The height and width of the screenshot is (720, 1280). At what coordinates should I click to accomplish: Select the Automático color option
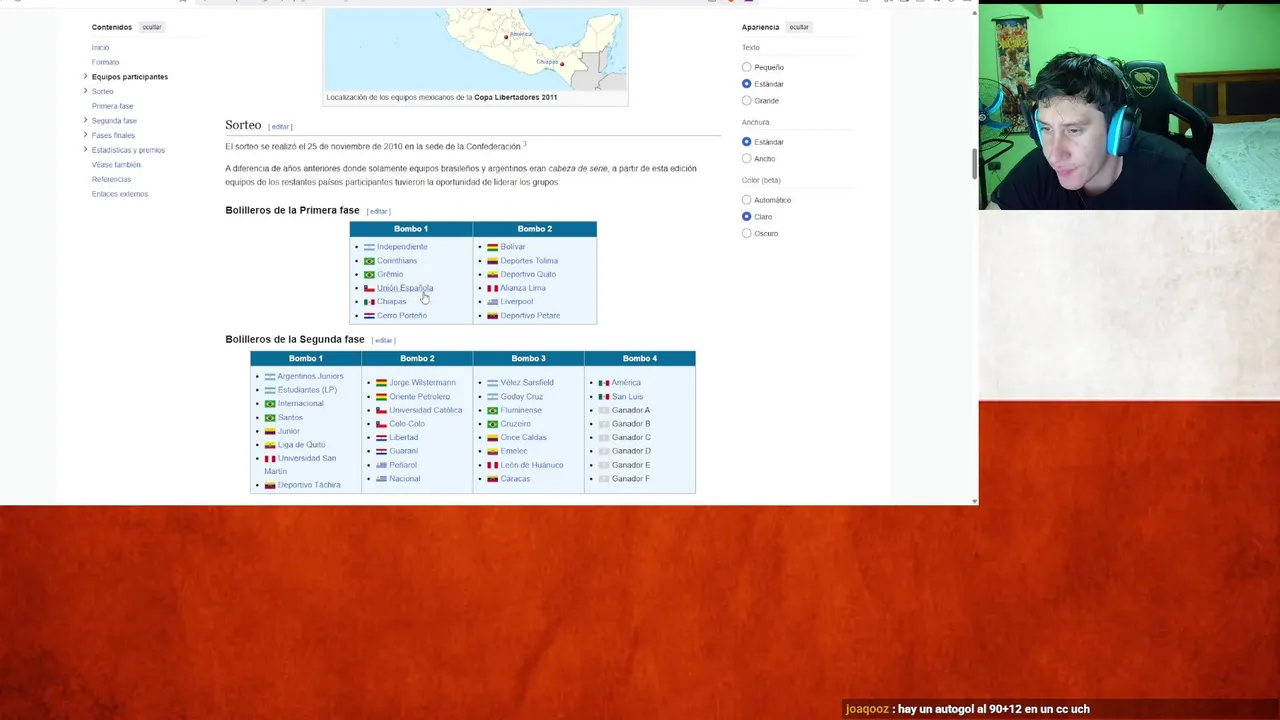tap(746, 200)
